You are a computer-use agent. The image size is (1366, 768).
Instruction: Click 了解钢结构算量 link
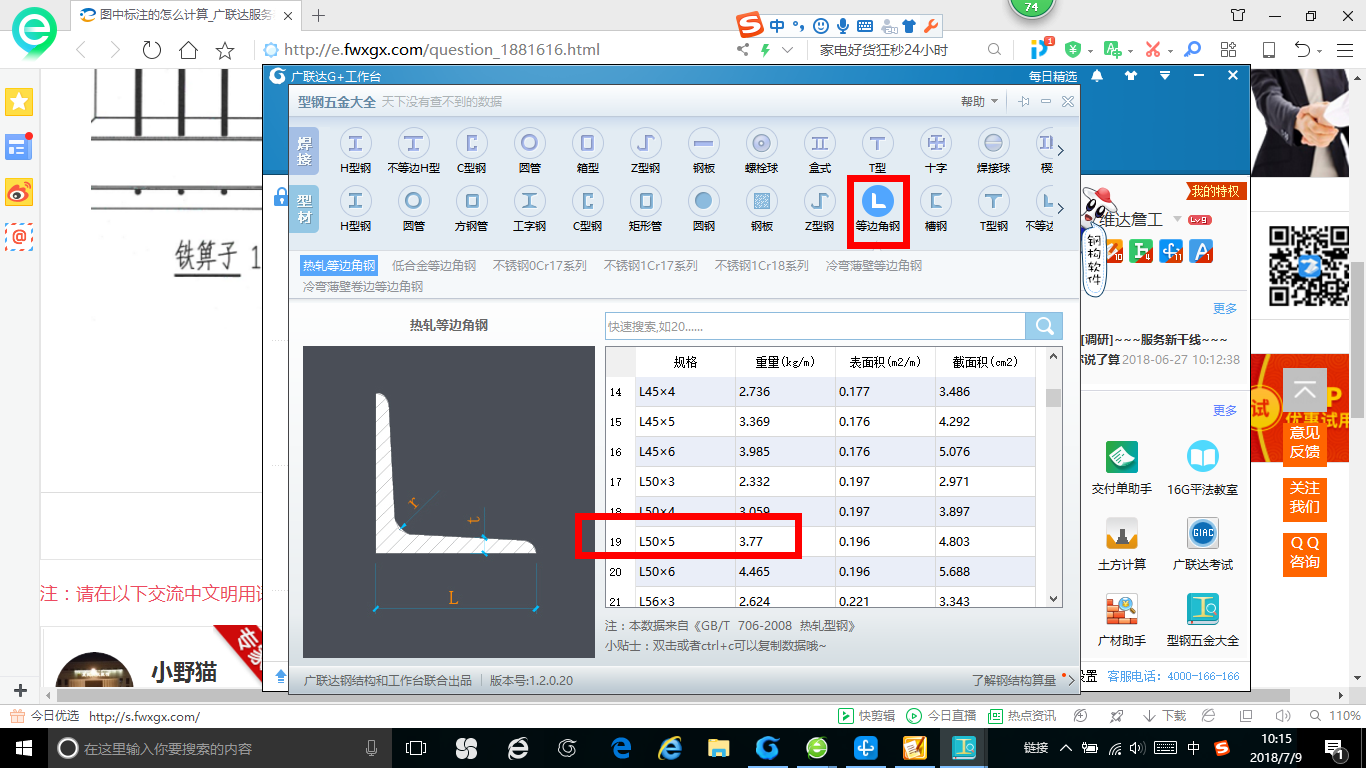coord(1014,680)
